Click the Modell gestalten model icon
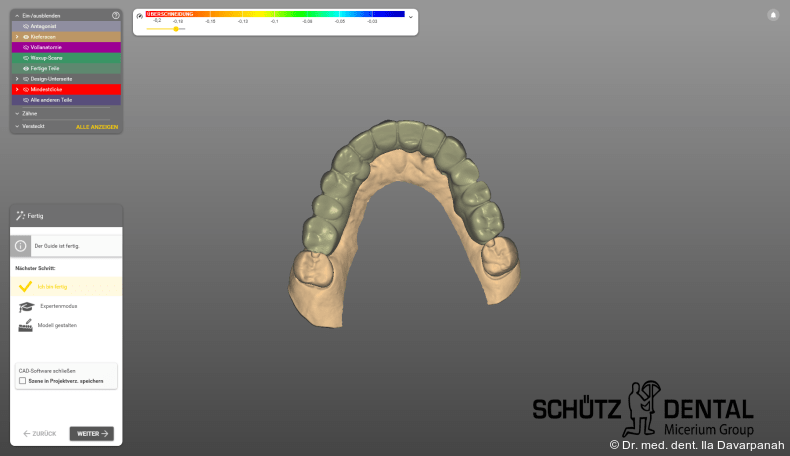 coord(25,325)
